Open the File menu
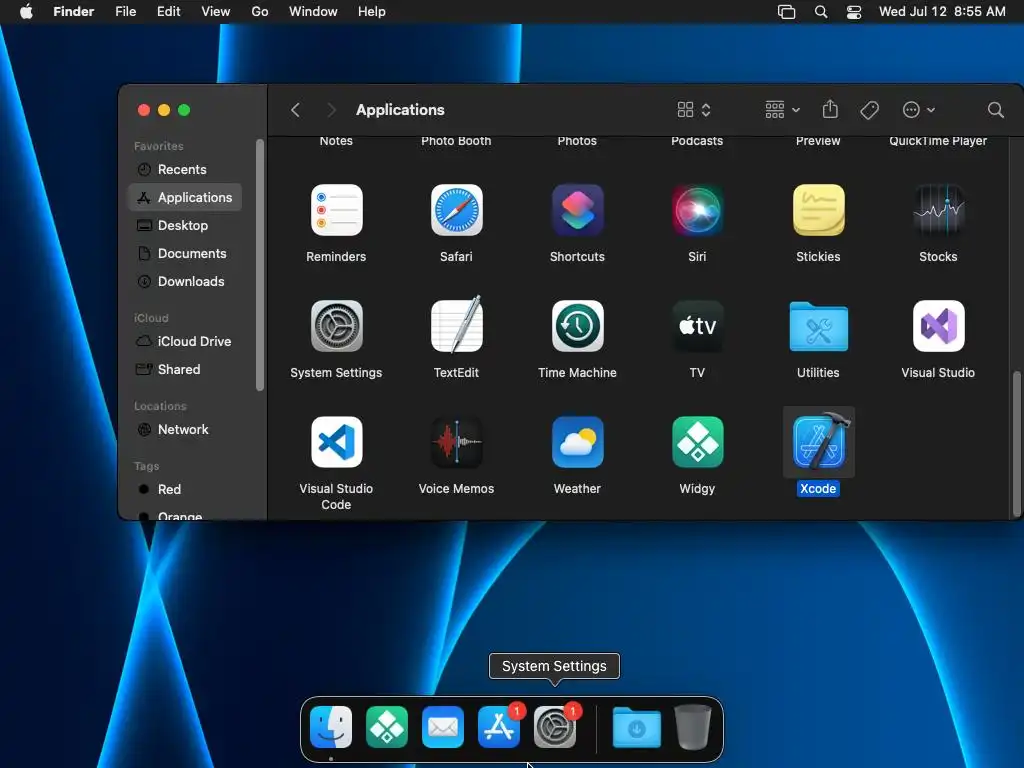The image size is (1024, 768). [x=125, y=12]
